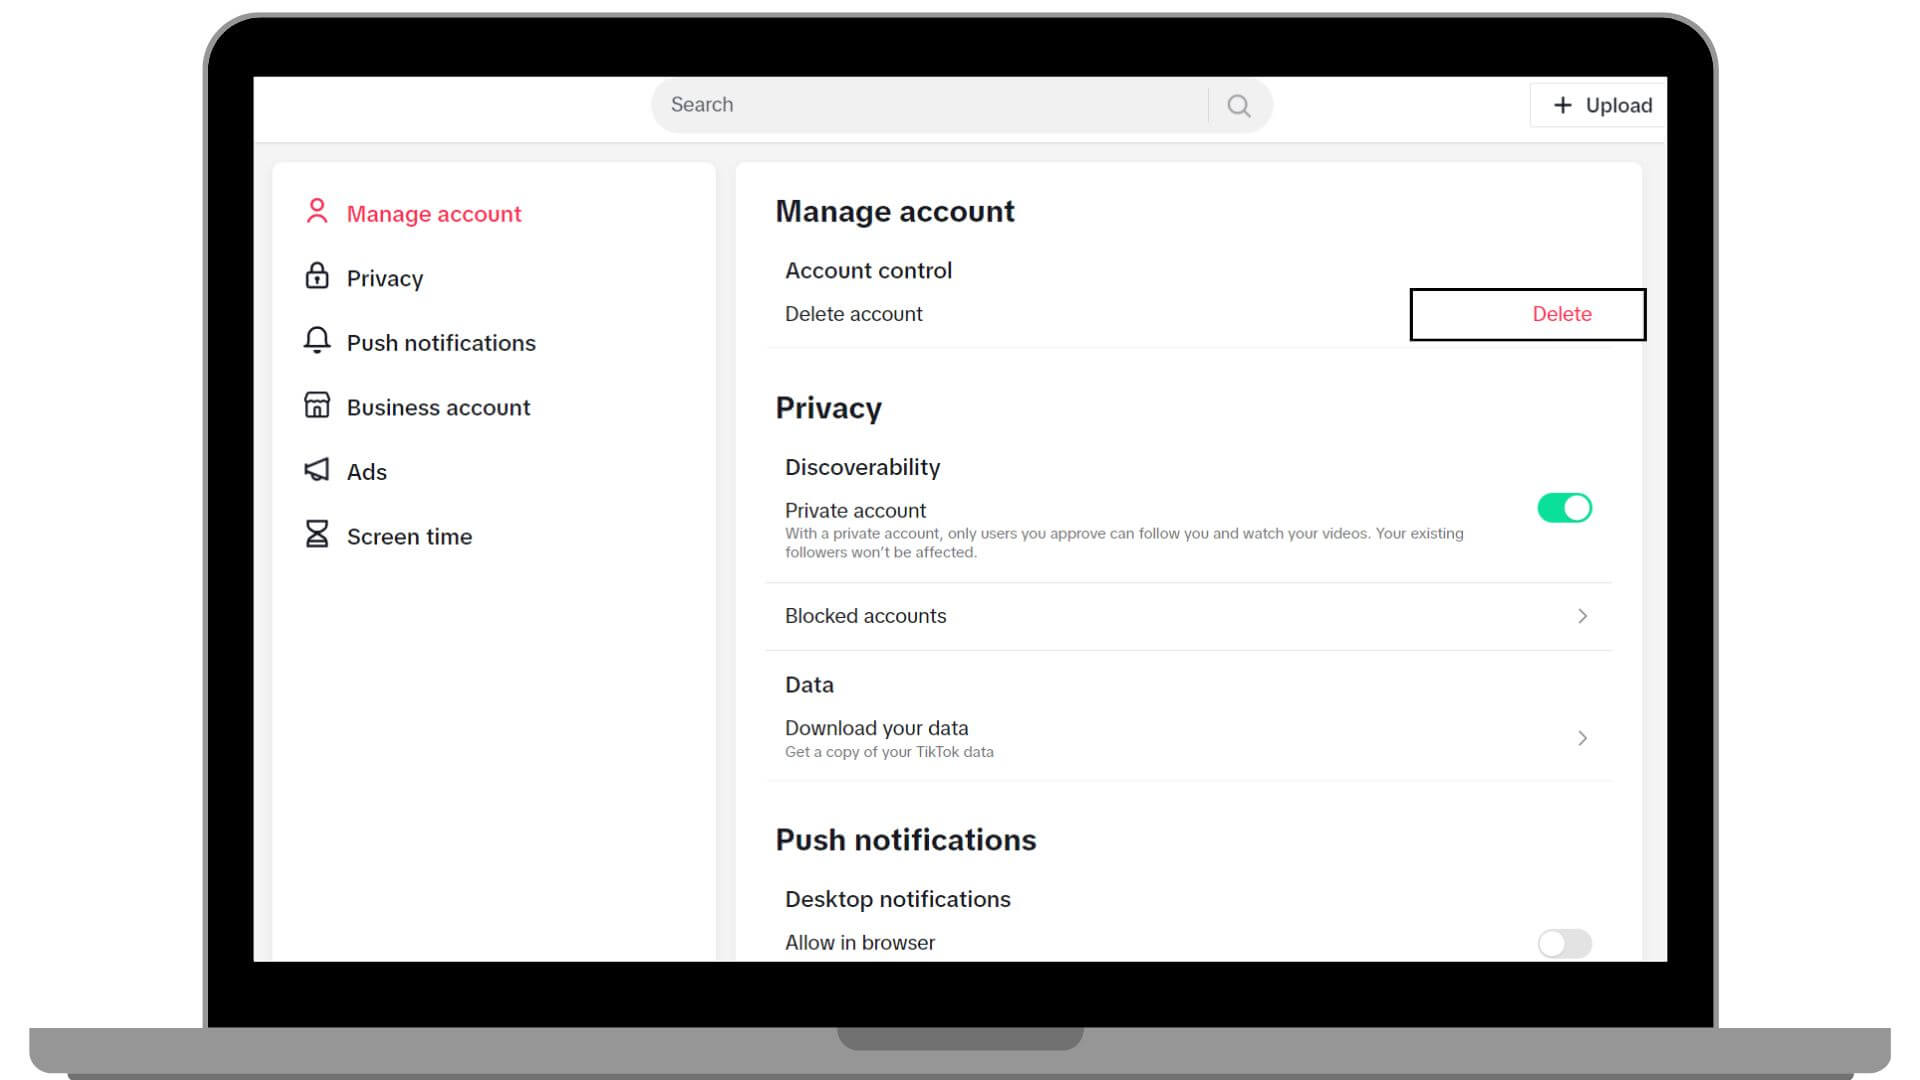
Task: Click the Get a copy of your TikTok data text
Action: [x=889, y=752]
